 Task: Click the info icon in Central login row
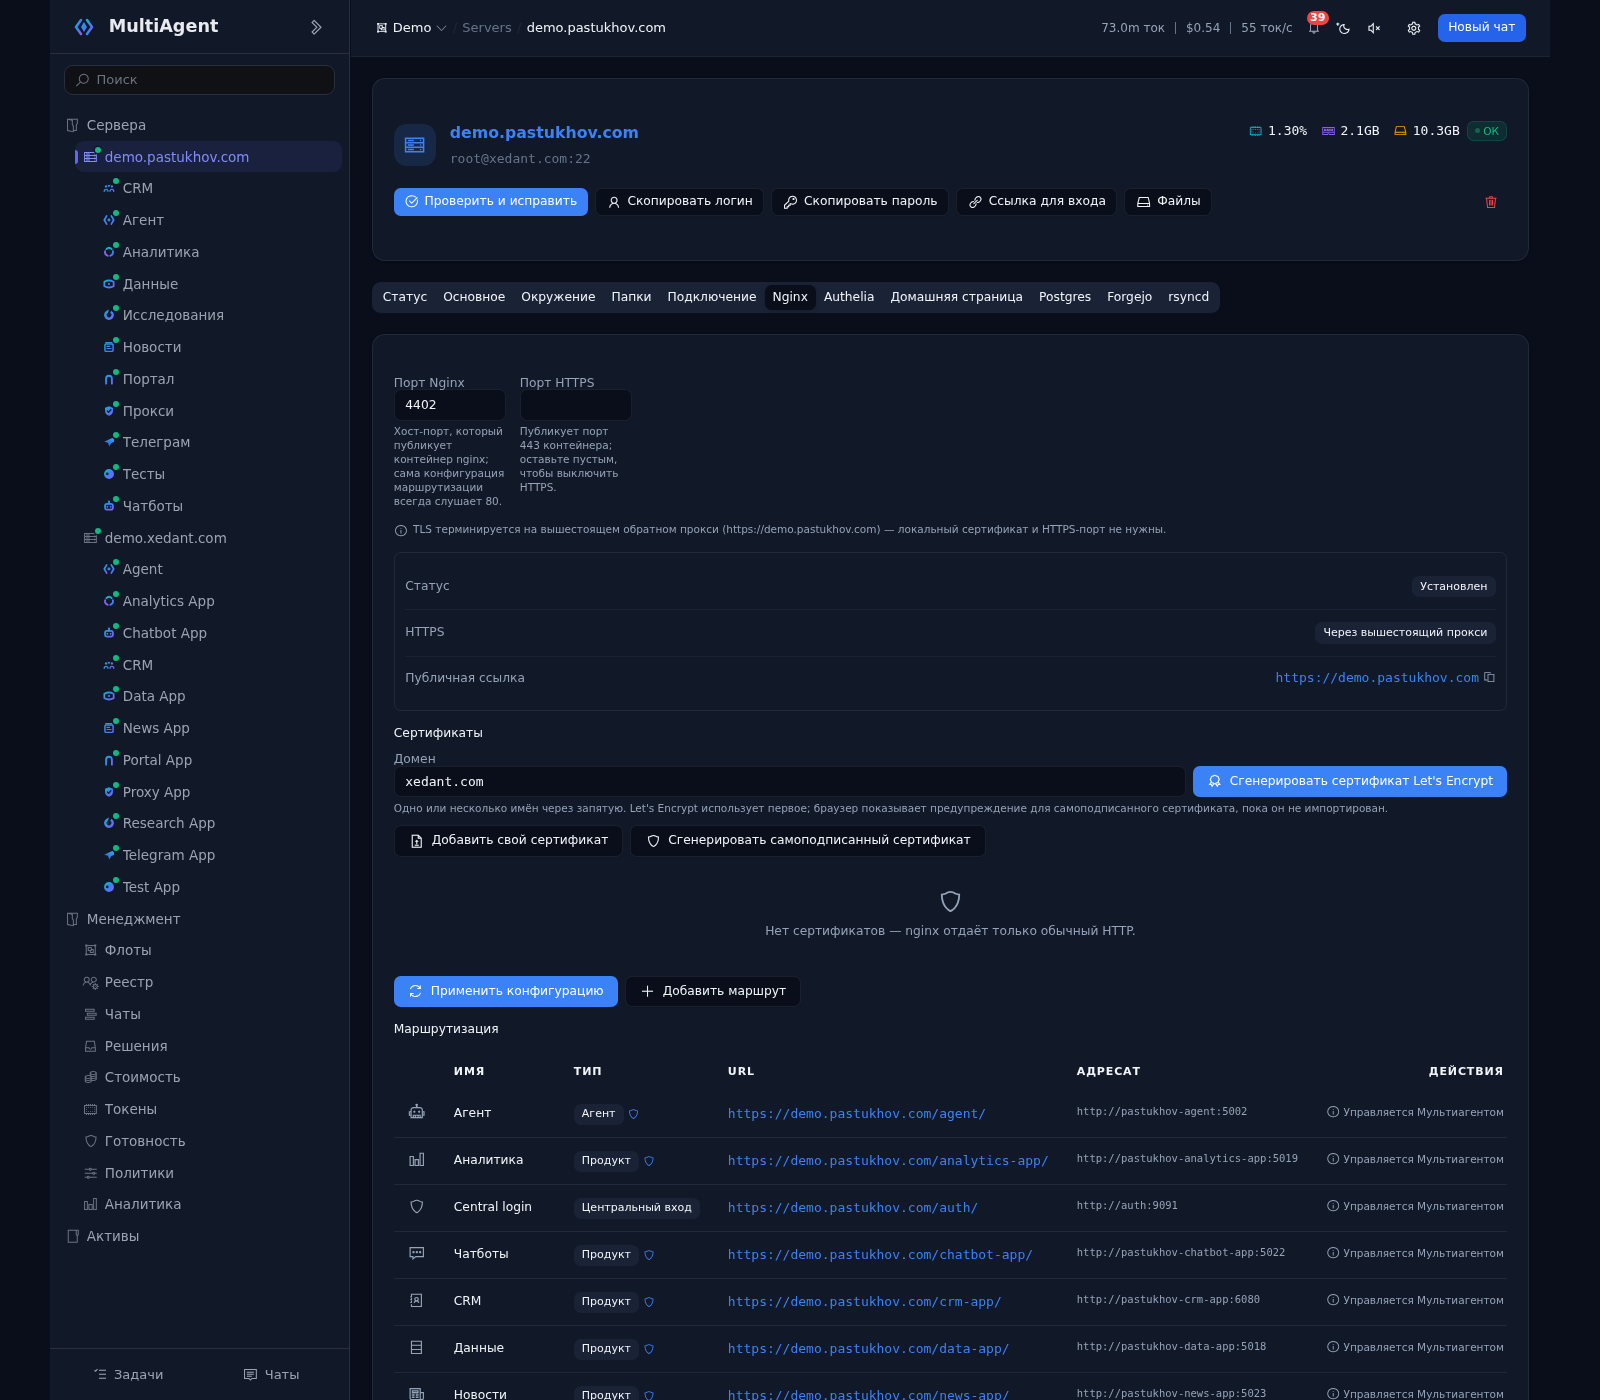(x=1333, y=1206)
